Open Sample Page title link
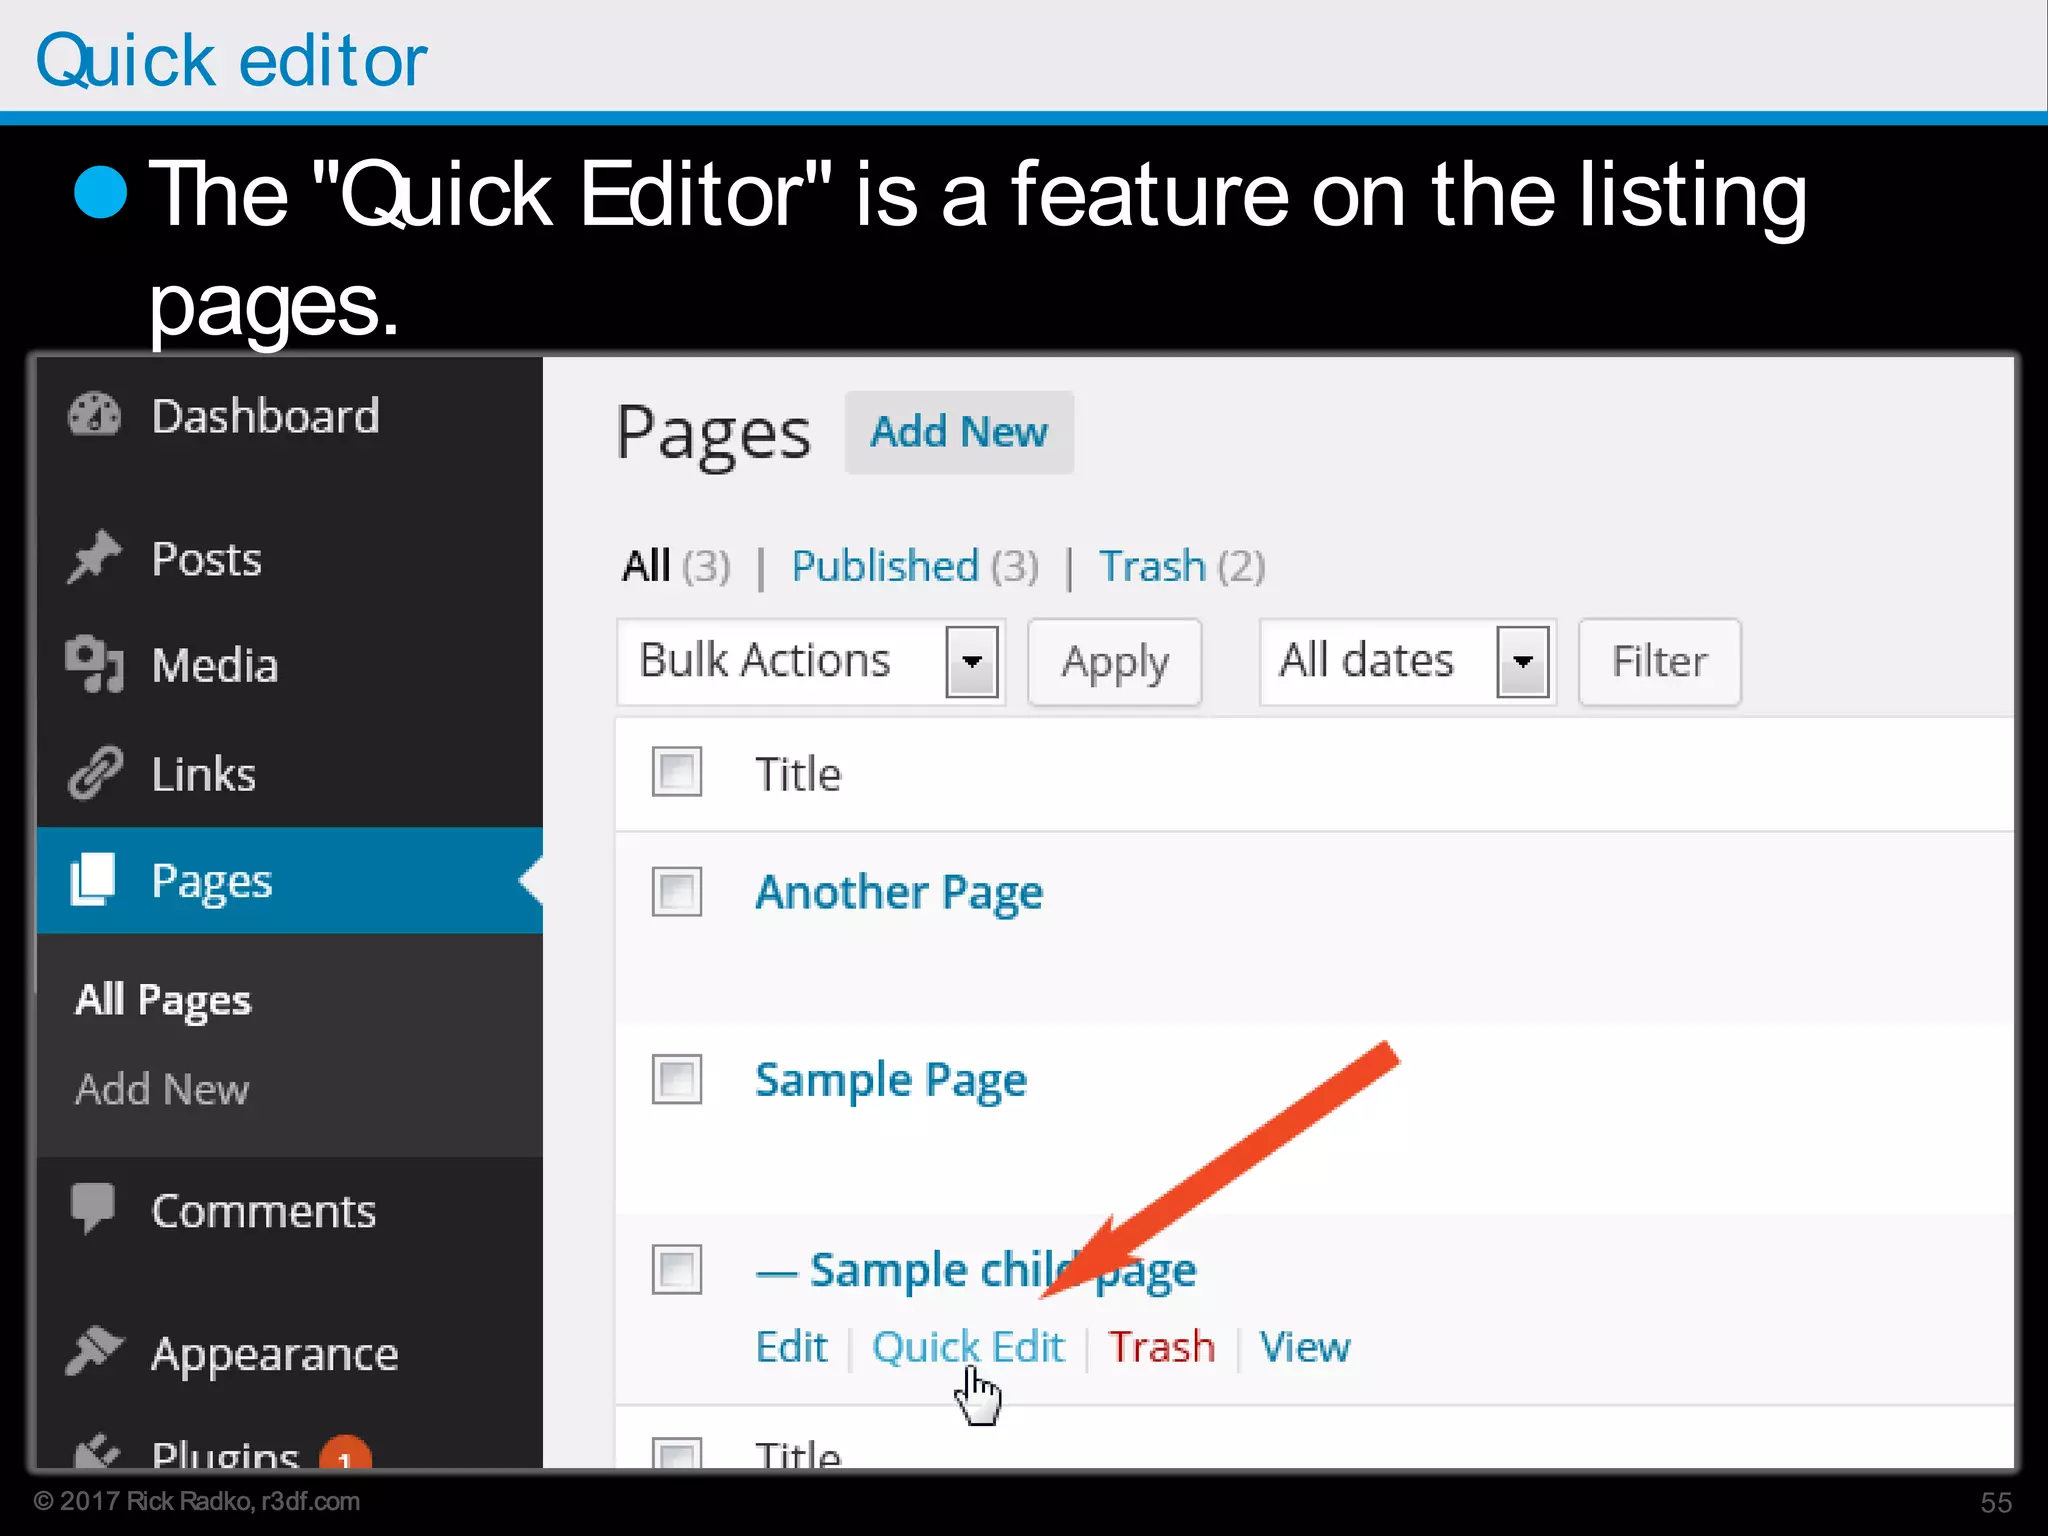 pyautogui.click(x=891, y=1081)
